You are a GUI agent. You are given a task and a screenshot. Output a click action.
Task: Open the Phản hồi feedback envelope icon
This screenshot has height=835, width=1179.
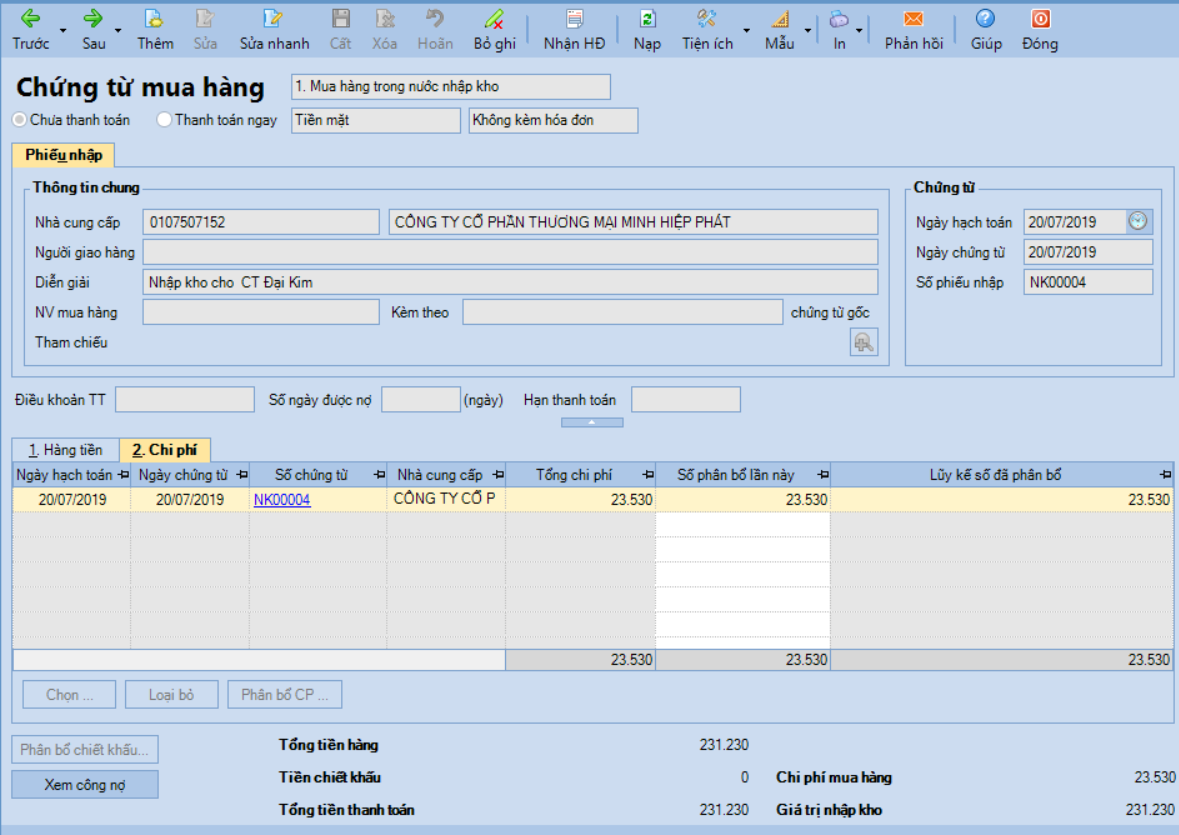(x=912, y=19)
